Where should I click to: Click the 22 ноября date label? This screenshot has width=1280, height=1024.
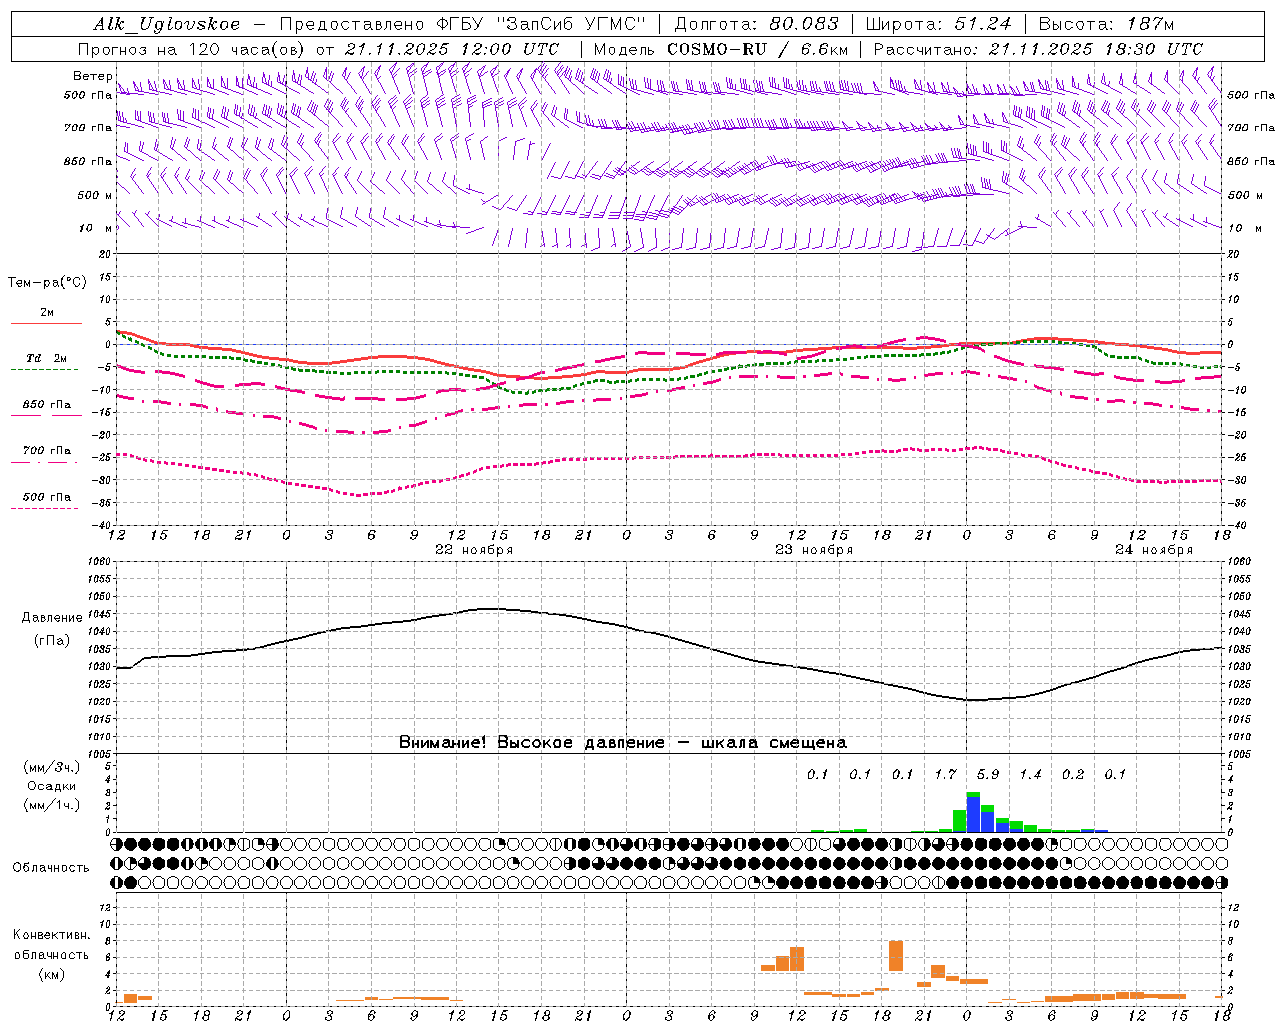pos(474,550)
